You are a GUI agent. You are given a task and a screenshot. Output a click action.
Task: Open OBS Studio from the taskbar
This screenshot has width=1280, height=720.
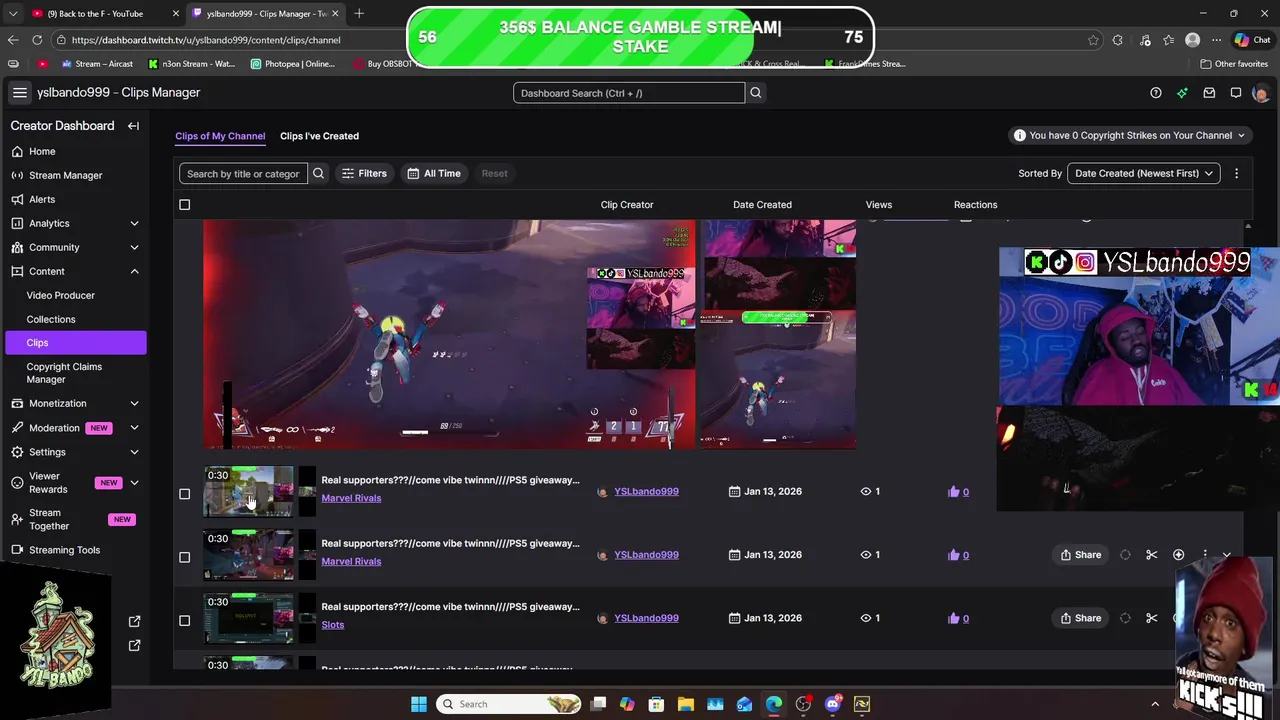tap(803, 704)
